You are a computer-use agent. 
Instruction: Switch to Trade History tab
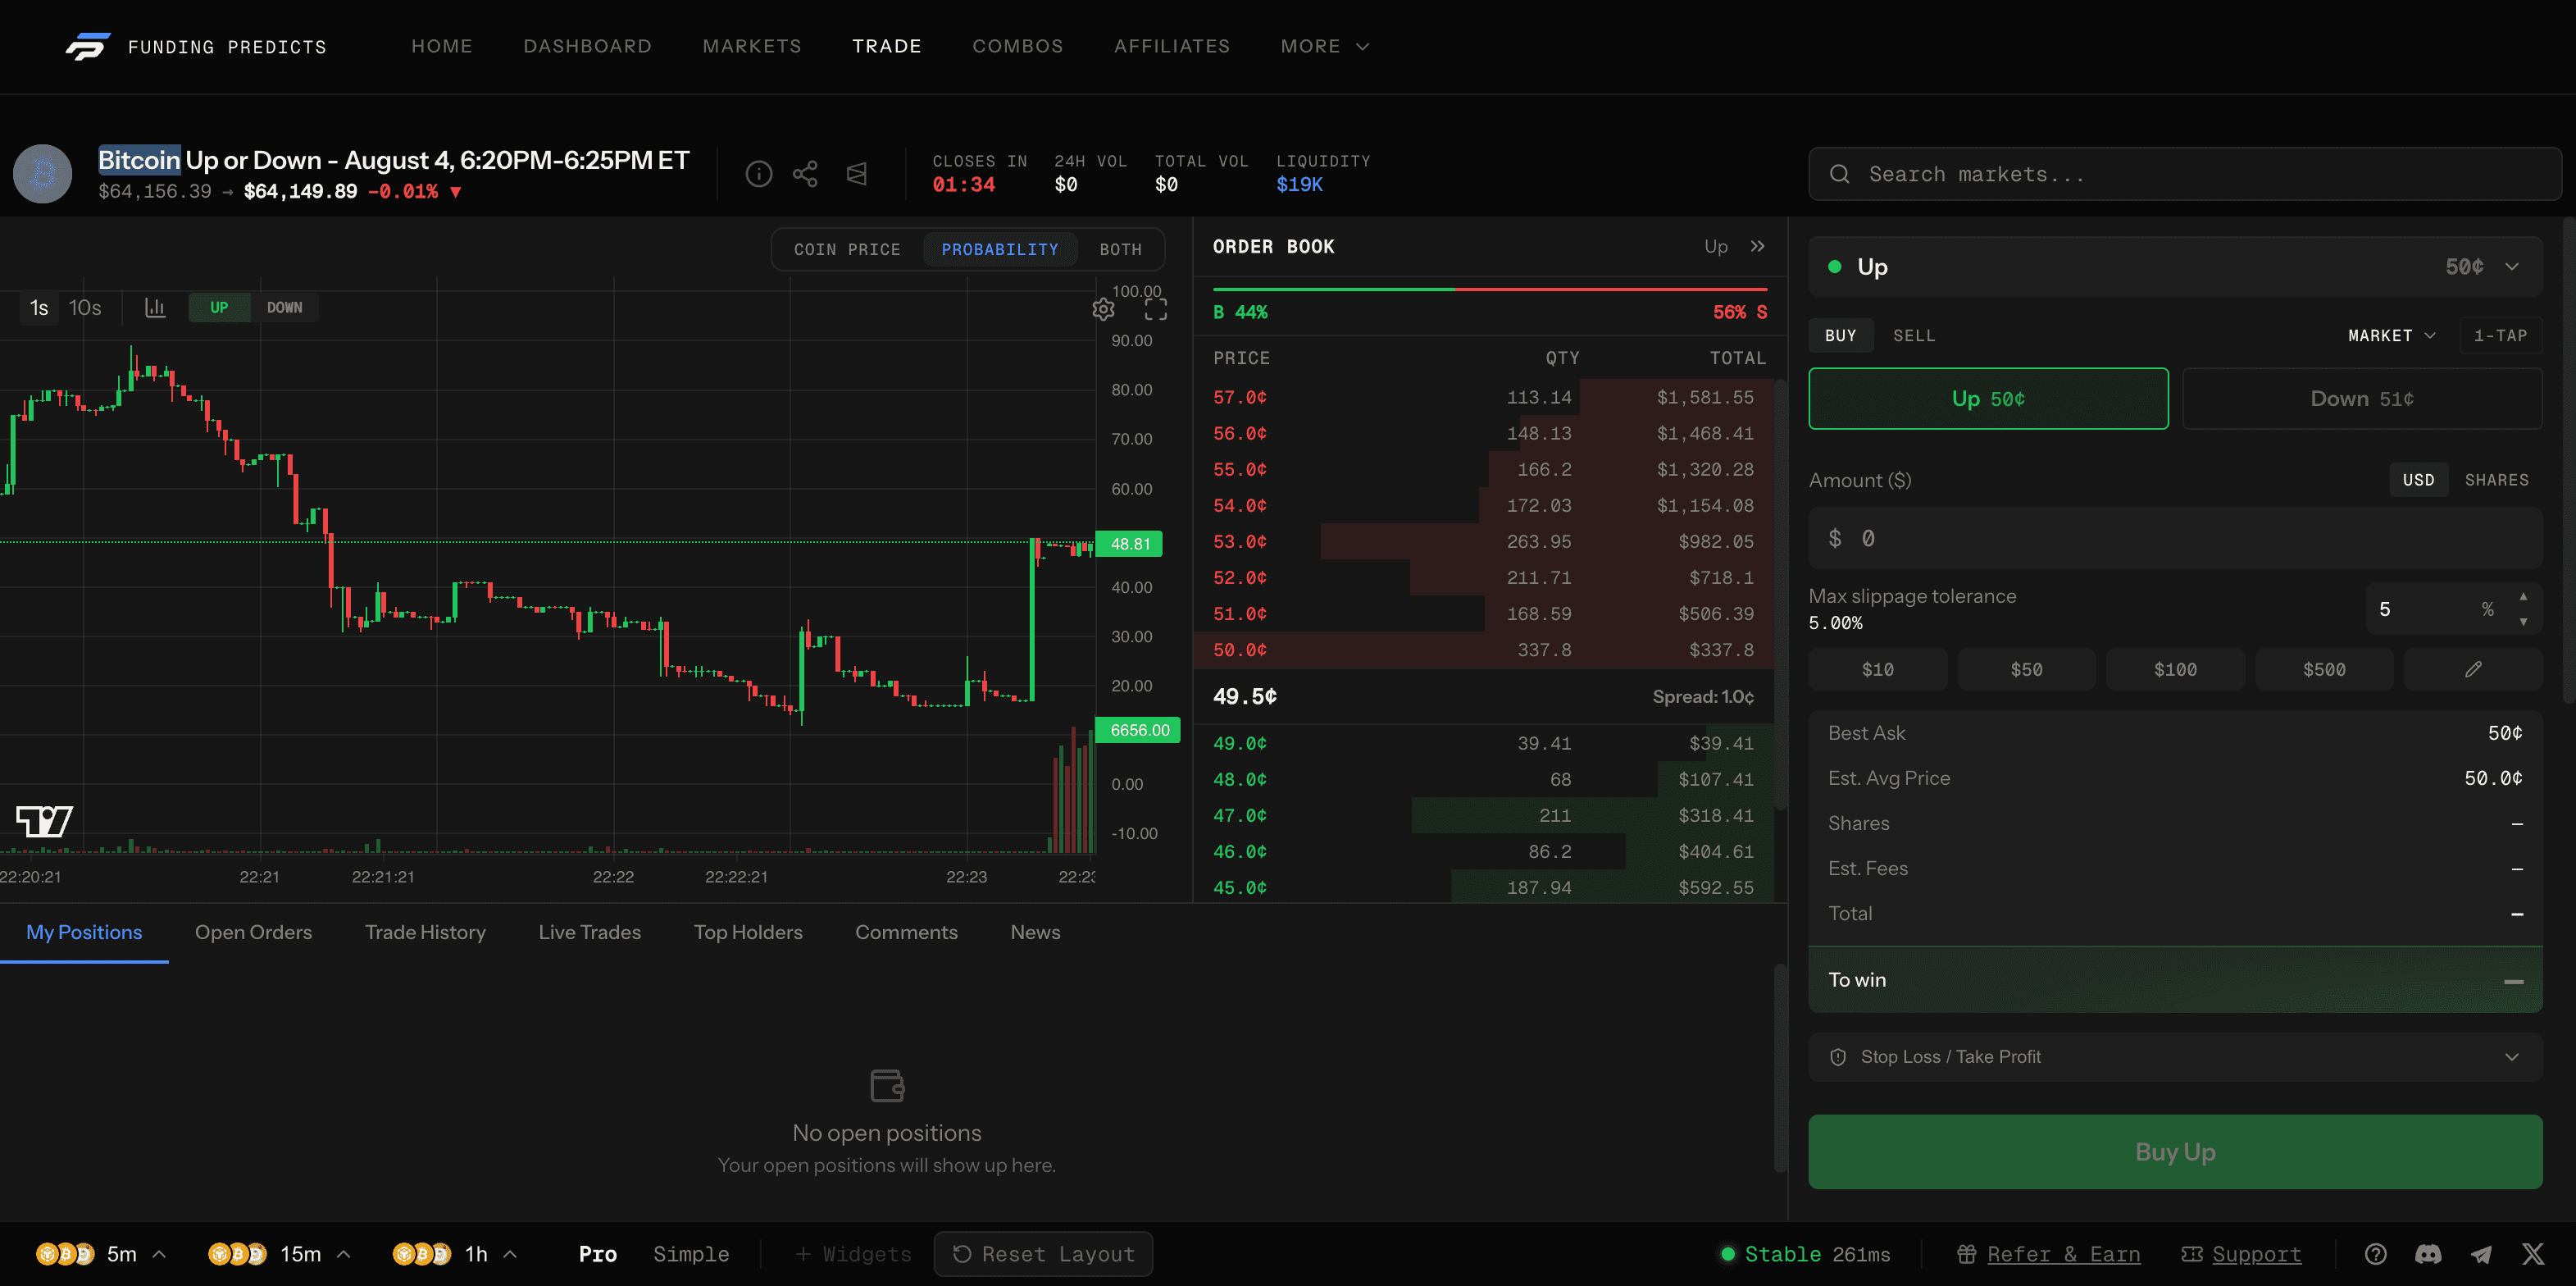425,932
